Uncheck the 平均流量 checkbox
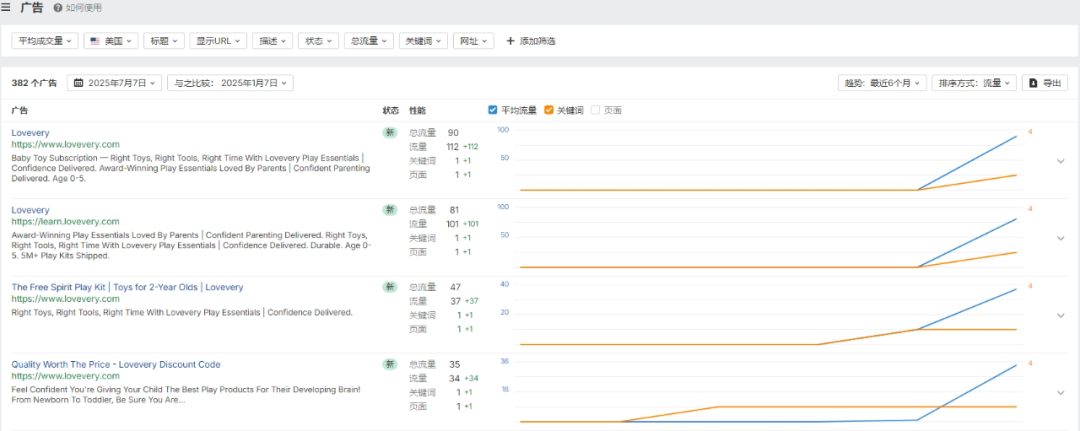 click(x=493, y=110)
